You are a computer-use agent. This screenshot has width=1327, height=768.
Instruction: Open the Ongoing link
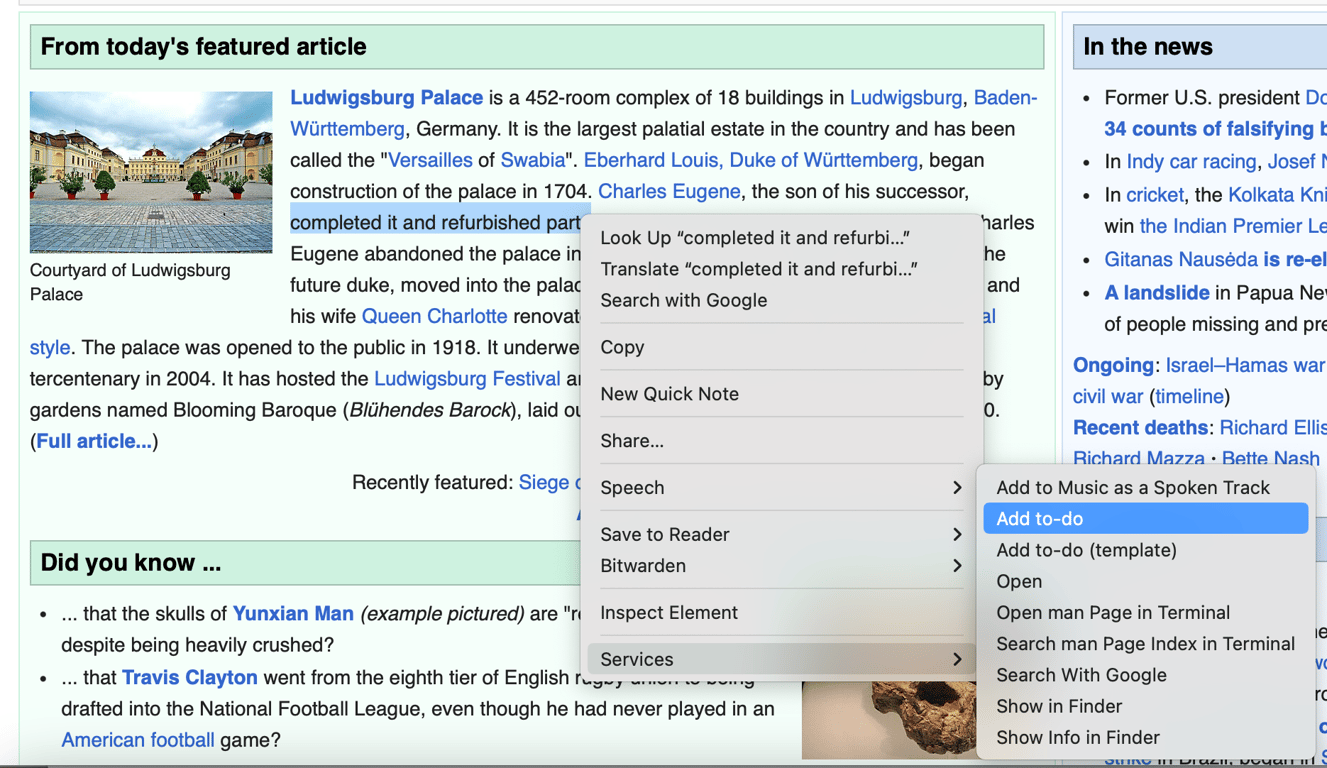[x=1113, y=365]
